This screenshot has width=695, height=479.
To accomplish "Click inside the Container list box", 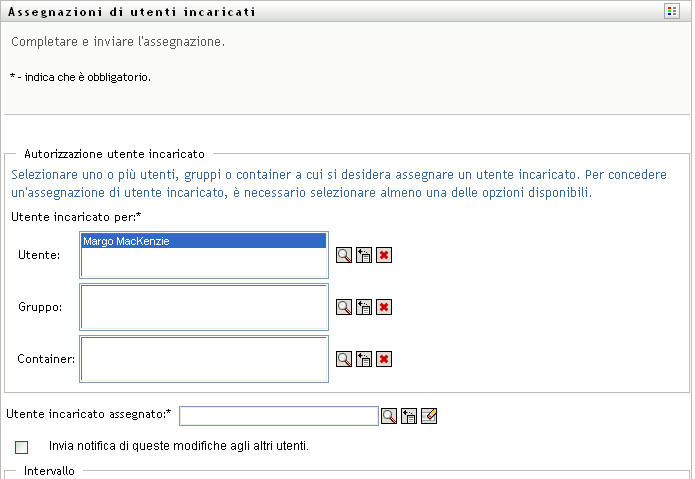I will pyautogui.click(x=203, y=359).
